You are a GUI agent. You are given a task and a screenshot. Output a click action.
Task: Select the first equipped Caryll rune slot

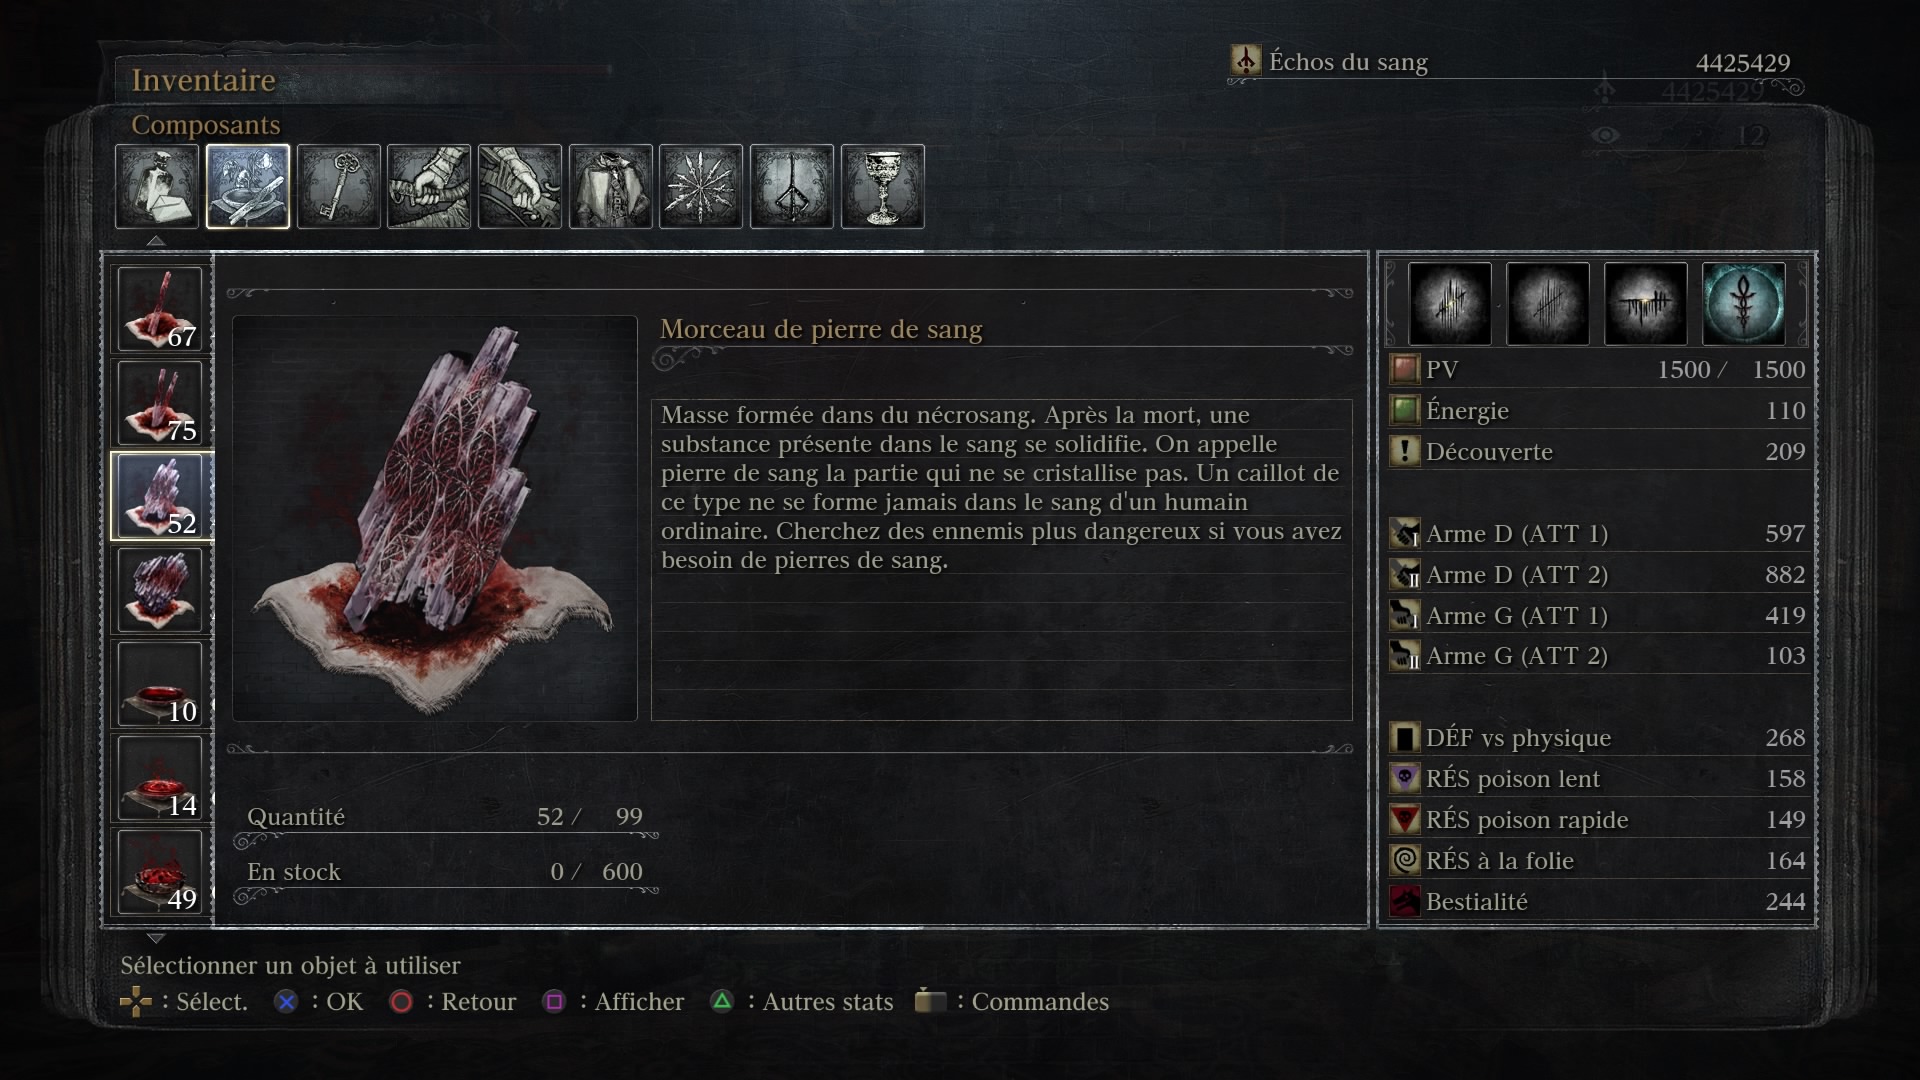click(x=1450, y=304)
